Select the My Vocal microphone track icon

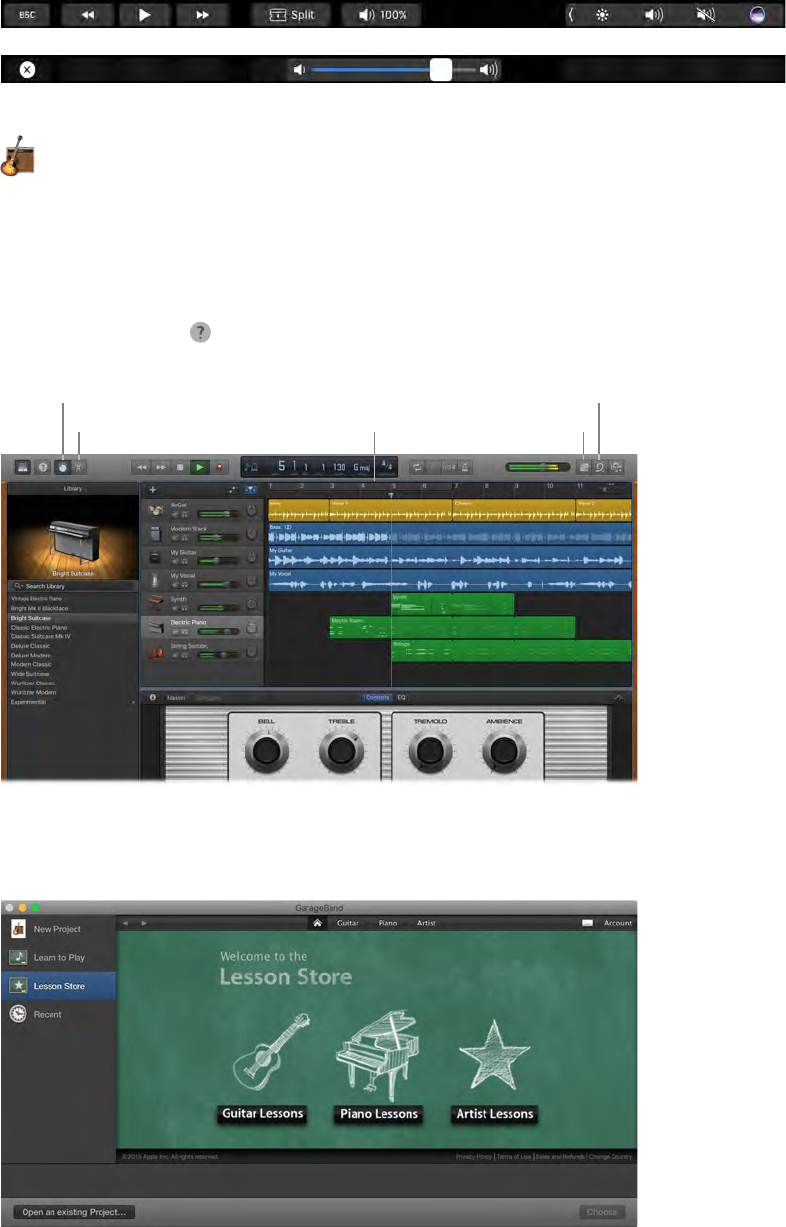155,581
